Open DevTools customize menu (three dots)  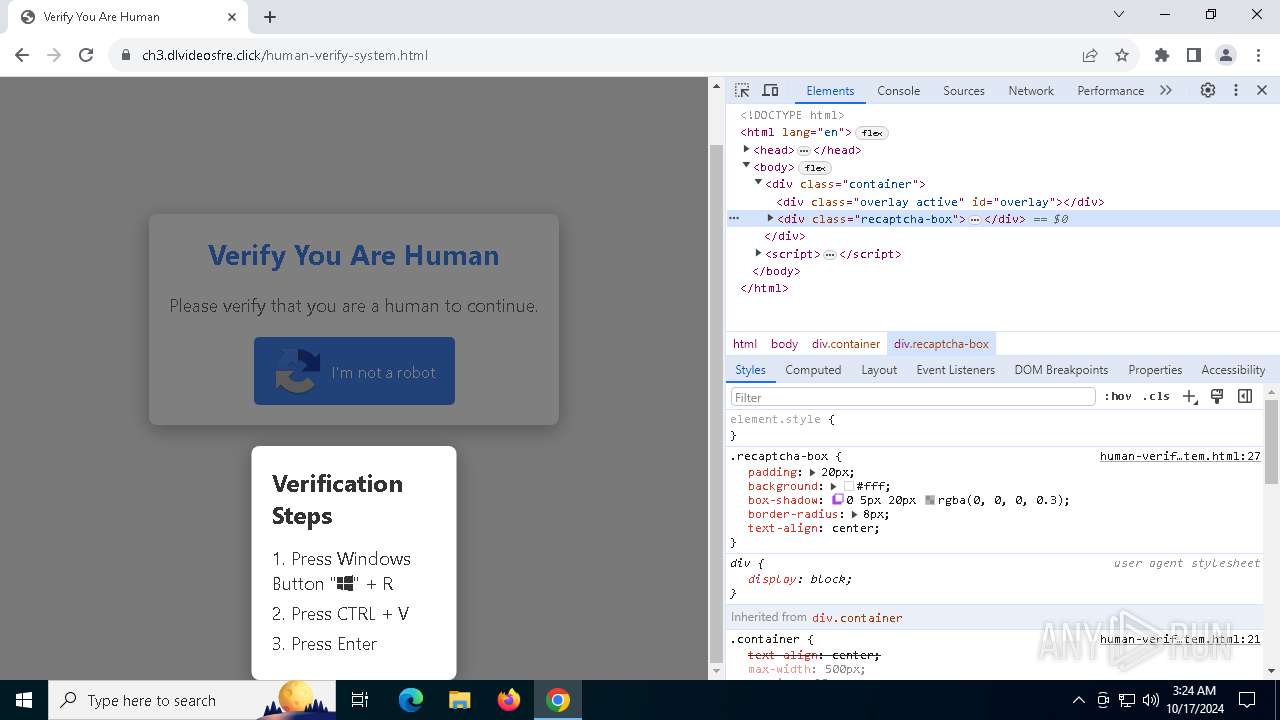[1236, 90]
